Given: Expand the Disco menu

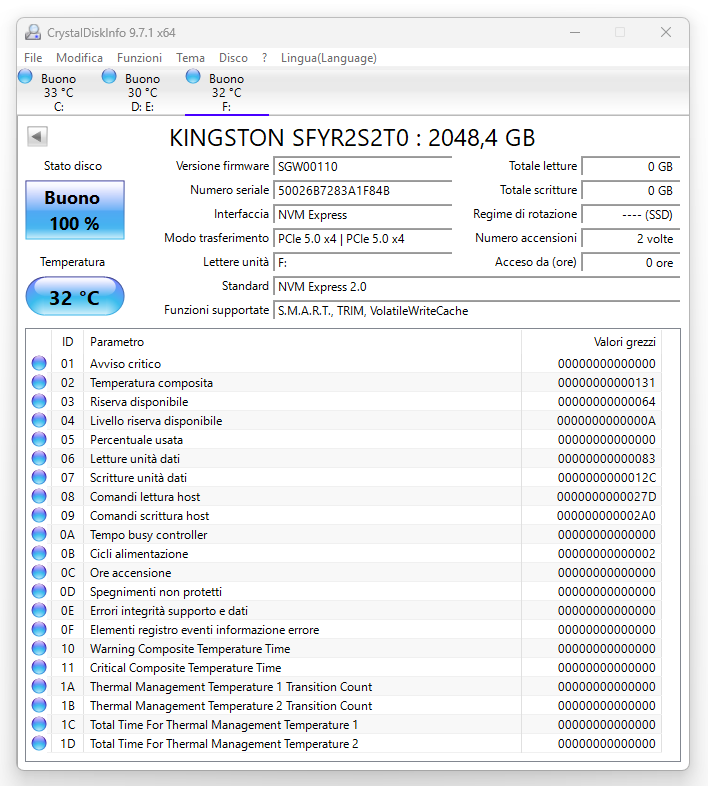Looking at the screenshot, I should (x=233, y=58).
